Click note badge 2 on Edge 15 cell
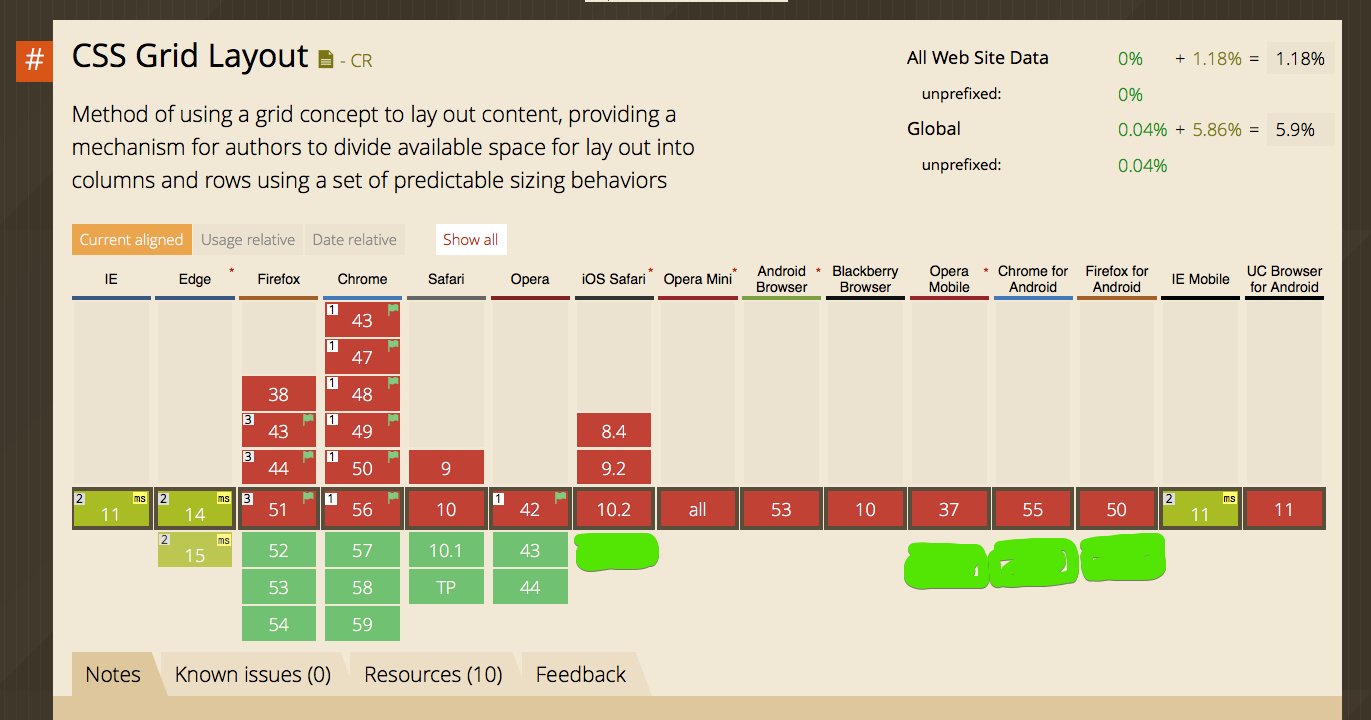 pyautogui.click(x=165, y=540)
